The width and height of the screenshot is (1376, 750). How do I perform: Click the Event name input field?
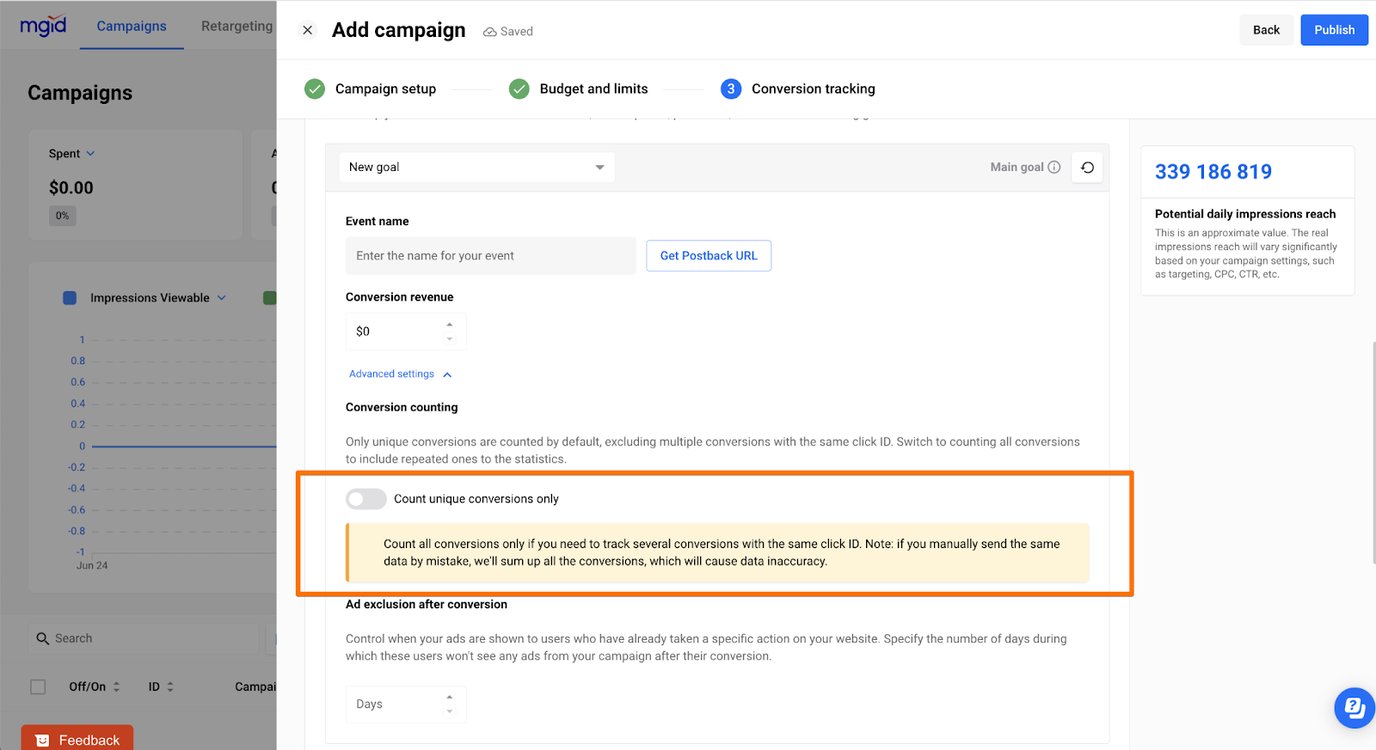tap(490, 255)
